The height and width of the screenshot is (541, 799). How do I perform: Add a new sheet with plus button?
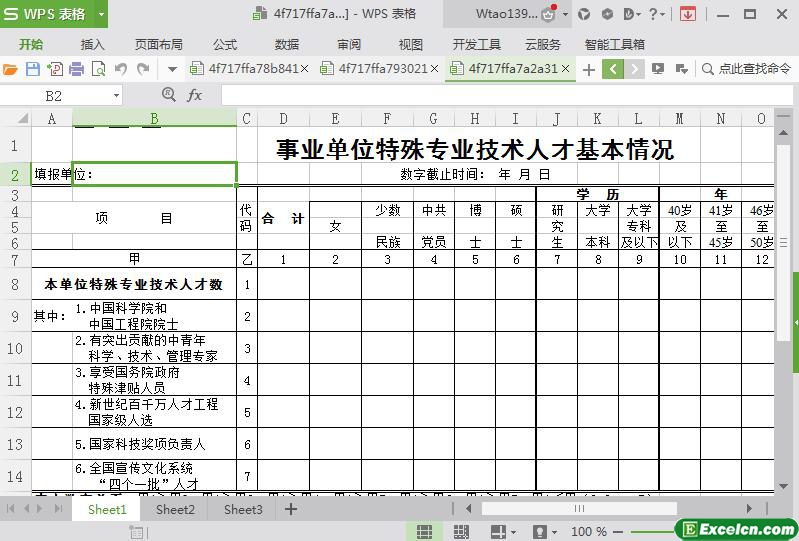(291, 509)
